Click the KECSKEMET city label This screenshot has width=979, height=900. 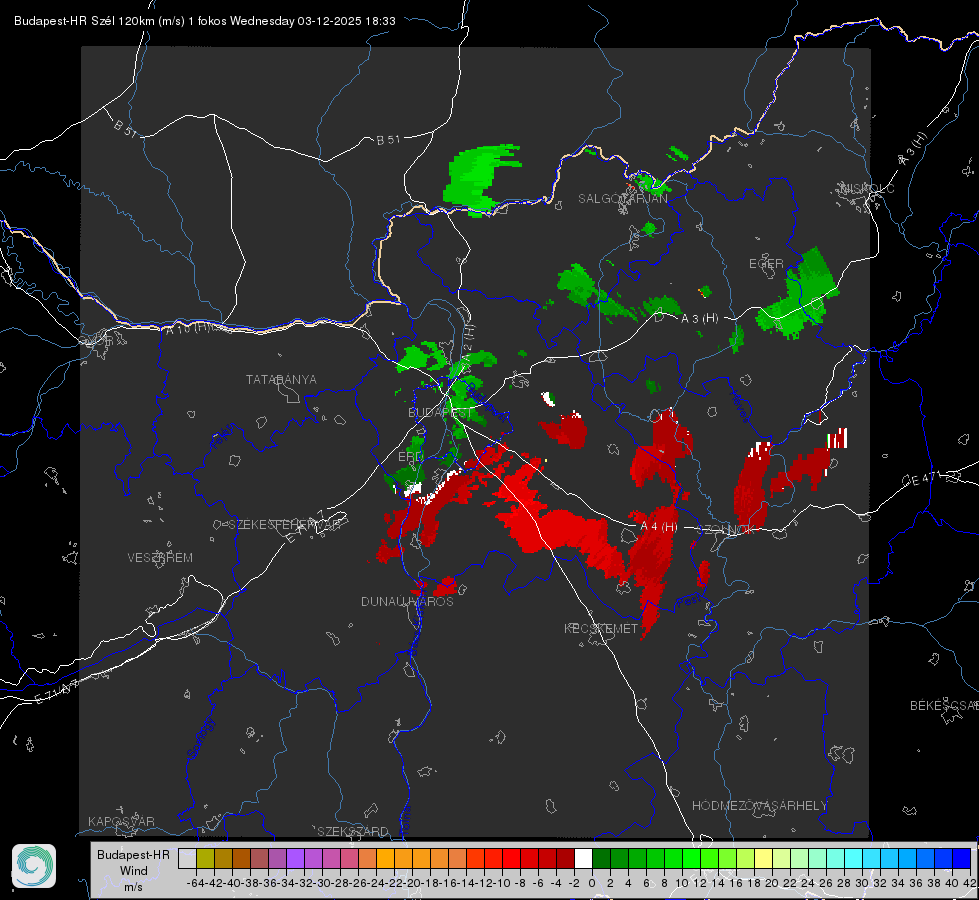[601, 628]
